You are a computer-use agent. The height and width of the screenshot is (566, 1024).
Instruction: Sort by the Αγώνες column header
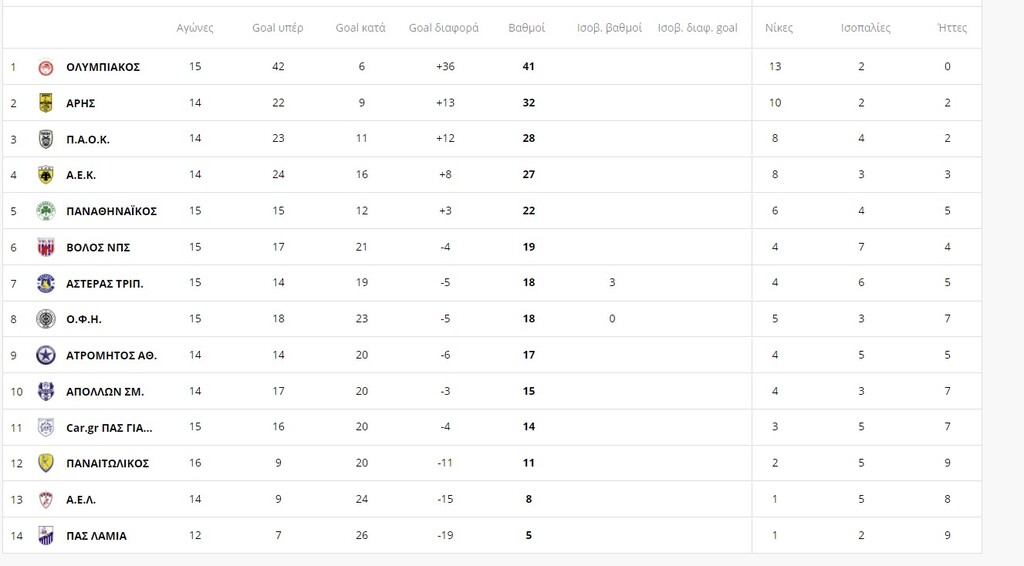tap(195, 28)
